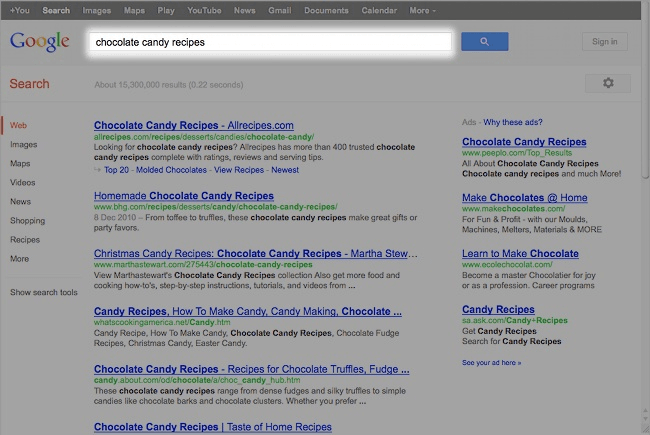
Task: Open Documents in the top bar
Action: pos(326,10)
